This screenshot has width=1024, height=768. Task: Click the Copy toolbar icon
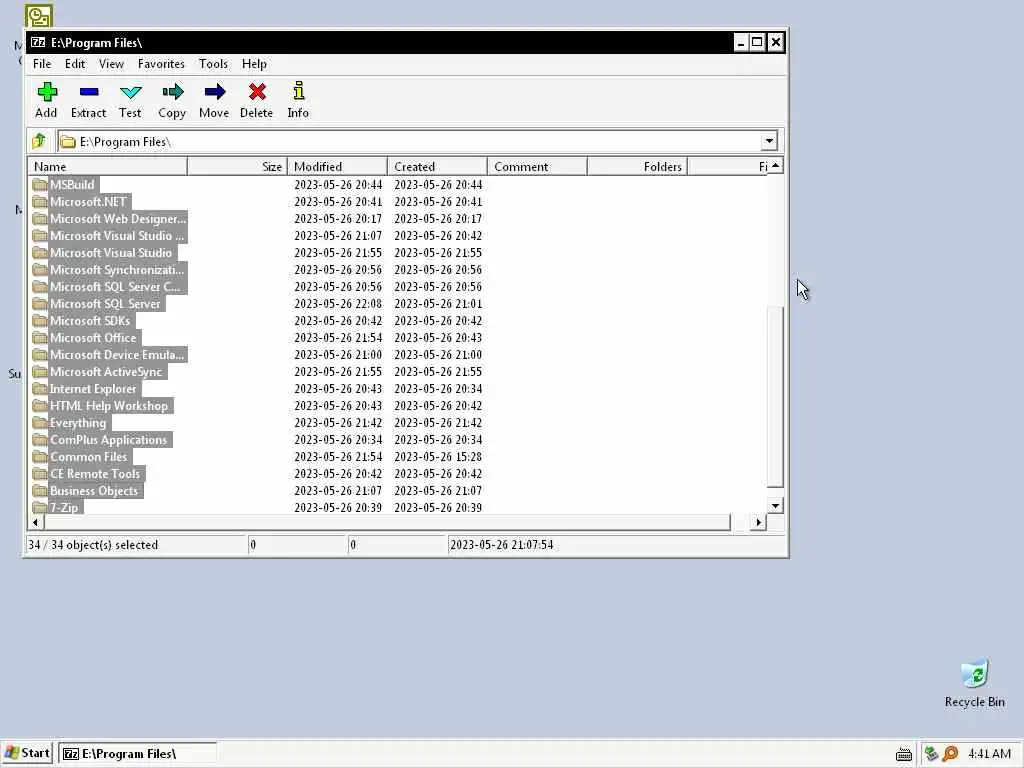click(x=172, y=92)
